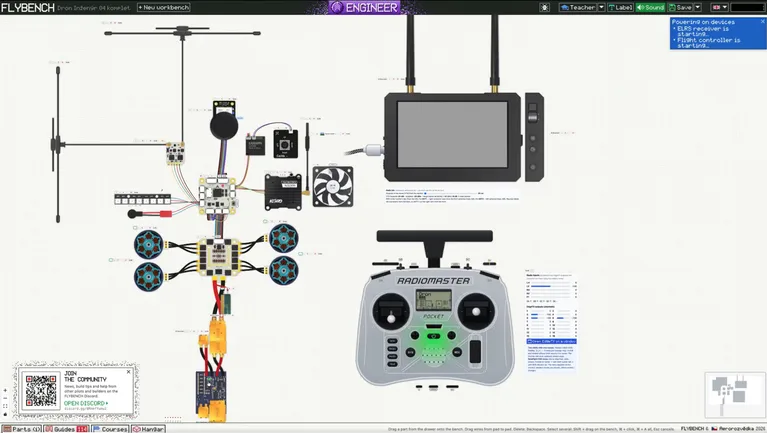Click the 'Dron' text on the radio LCD
This screenshot has width=767, height=433.
tap(425, 294)
